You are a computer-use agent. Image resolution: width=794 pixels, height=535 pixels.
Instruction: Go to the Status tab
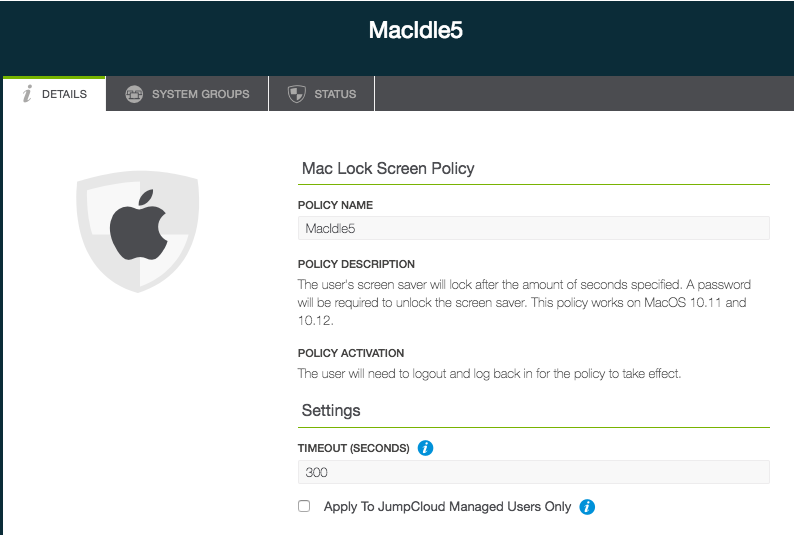point(322,94)
